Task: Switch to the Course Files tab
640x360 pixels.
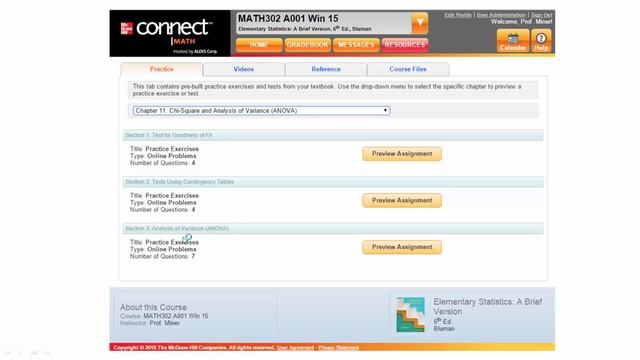Action: (x=408, y=69)
